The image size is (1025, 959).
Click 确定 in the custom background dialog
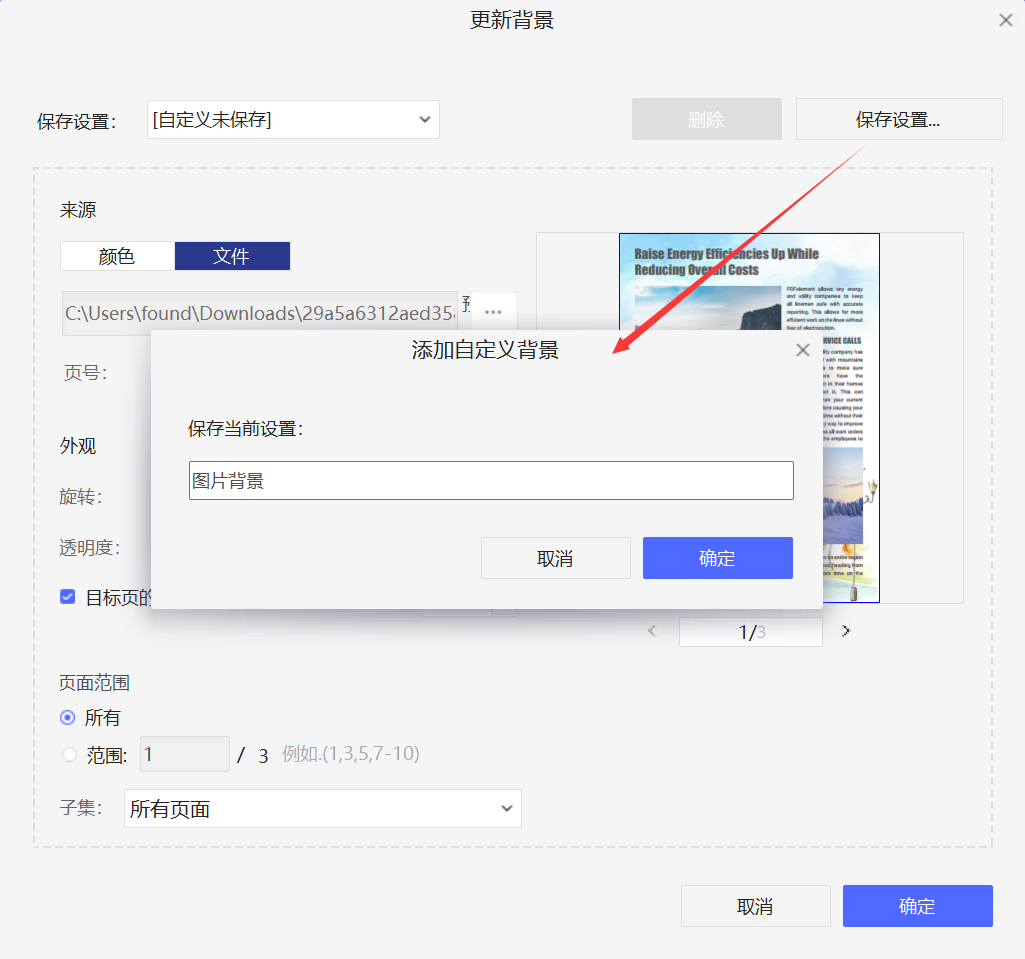pos(717,558)
